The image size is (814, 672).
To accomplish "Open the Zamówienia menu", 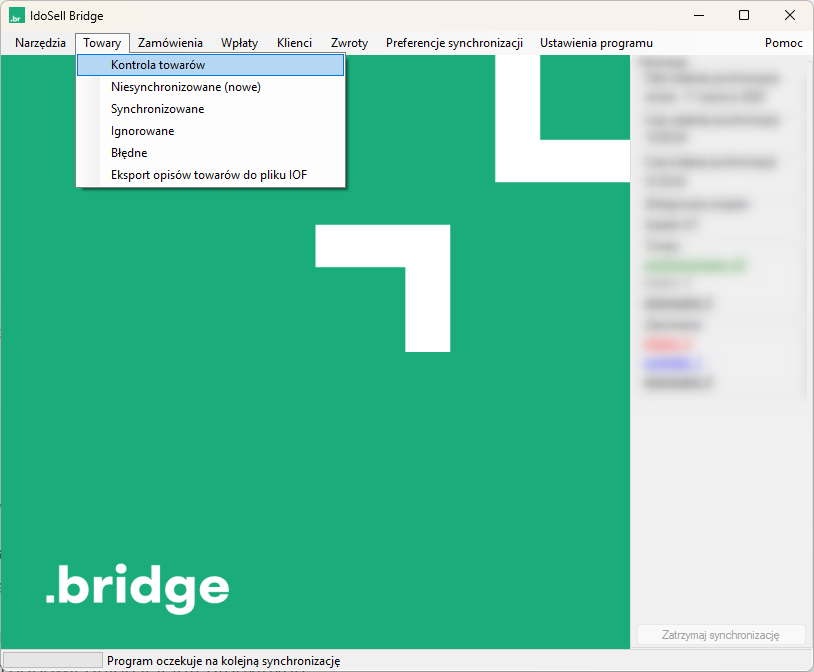I will coord(170,43).
